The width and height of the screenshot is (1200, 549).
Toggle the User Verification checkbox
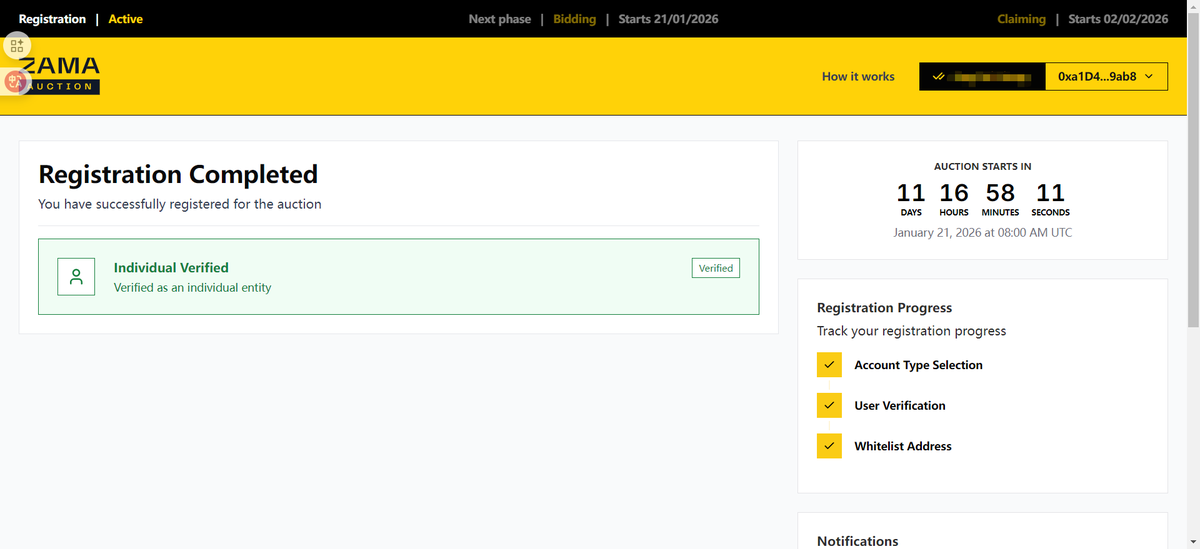(x=829, y=405)
